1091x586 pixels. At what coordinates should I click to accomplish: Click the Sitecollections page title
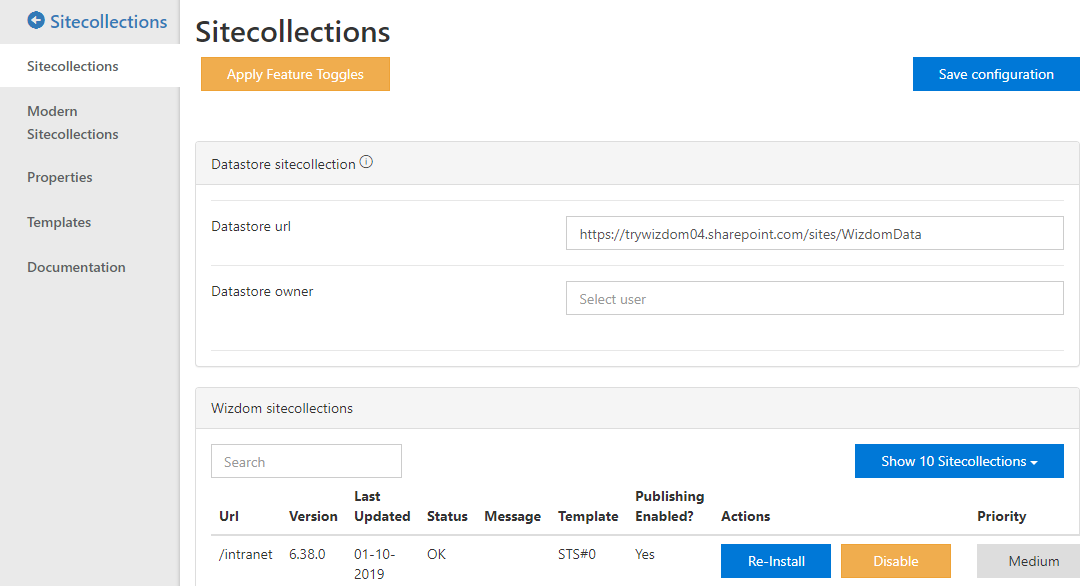(x=293, y=32)
